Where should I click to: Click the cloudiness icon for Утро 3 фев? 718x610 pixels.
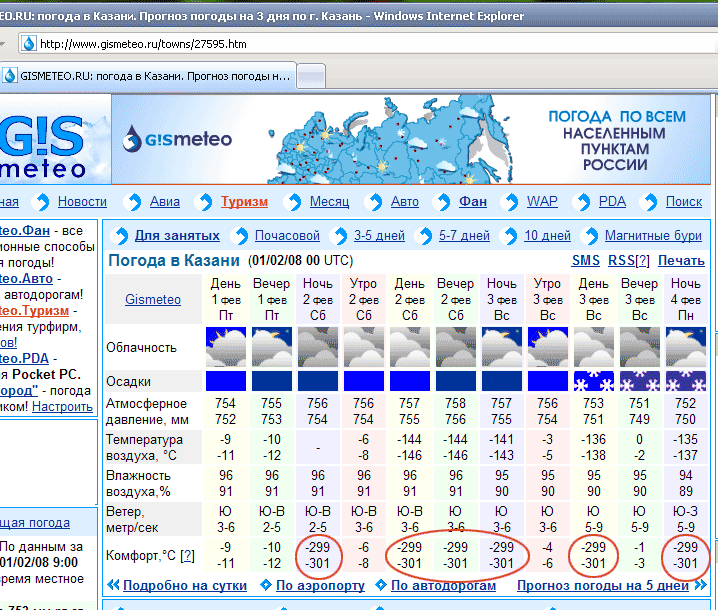point(548,347)
